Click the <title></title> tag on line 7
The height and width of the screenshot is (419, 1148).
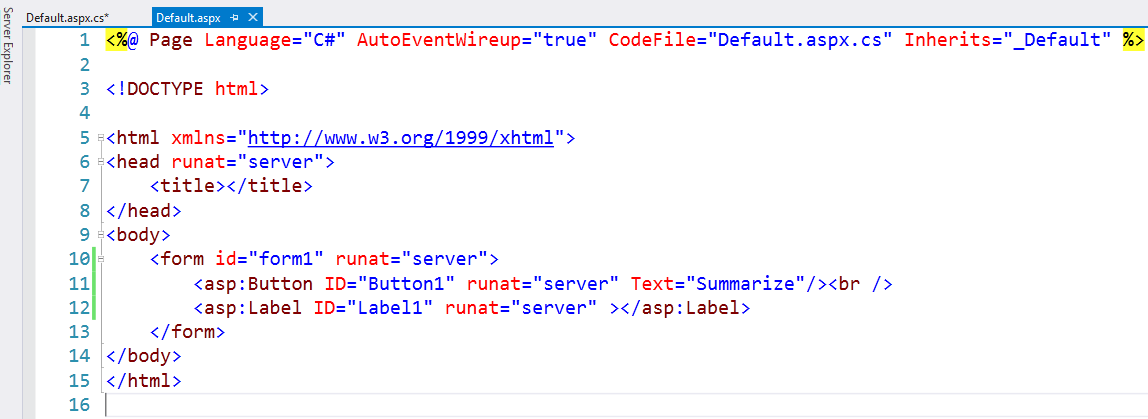pyautogui.click(x=231, y=186)
